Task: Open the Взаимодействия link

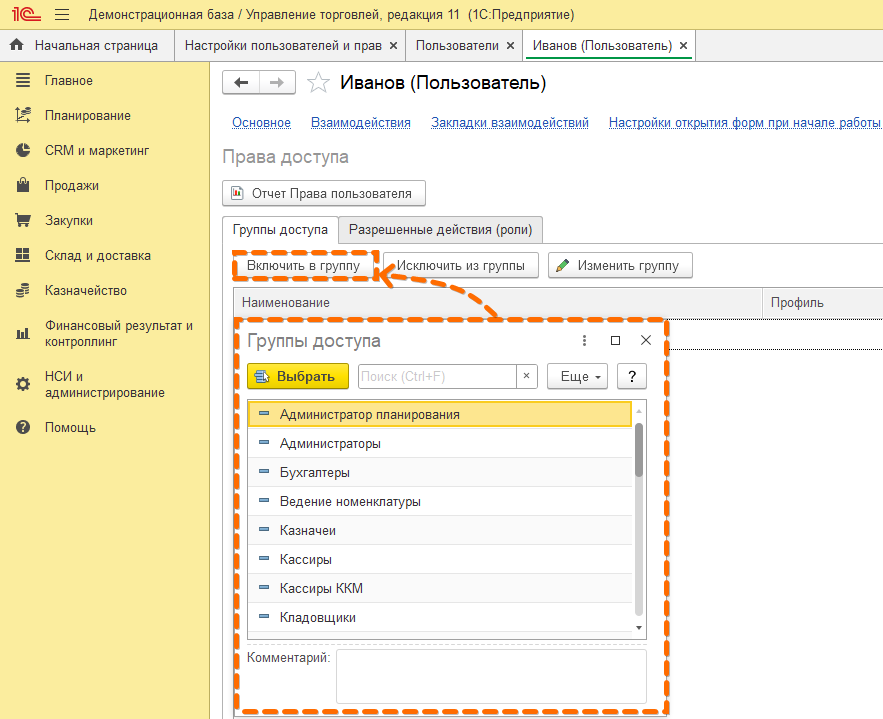Action: 361,122
